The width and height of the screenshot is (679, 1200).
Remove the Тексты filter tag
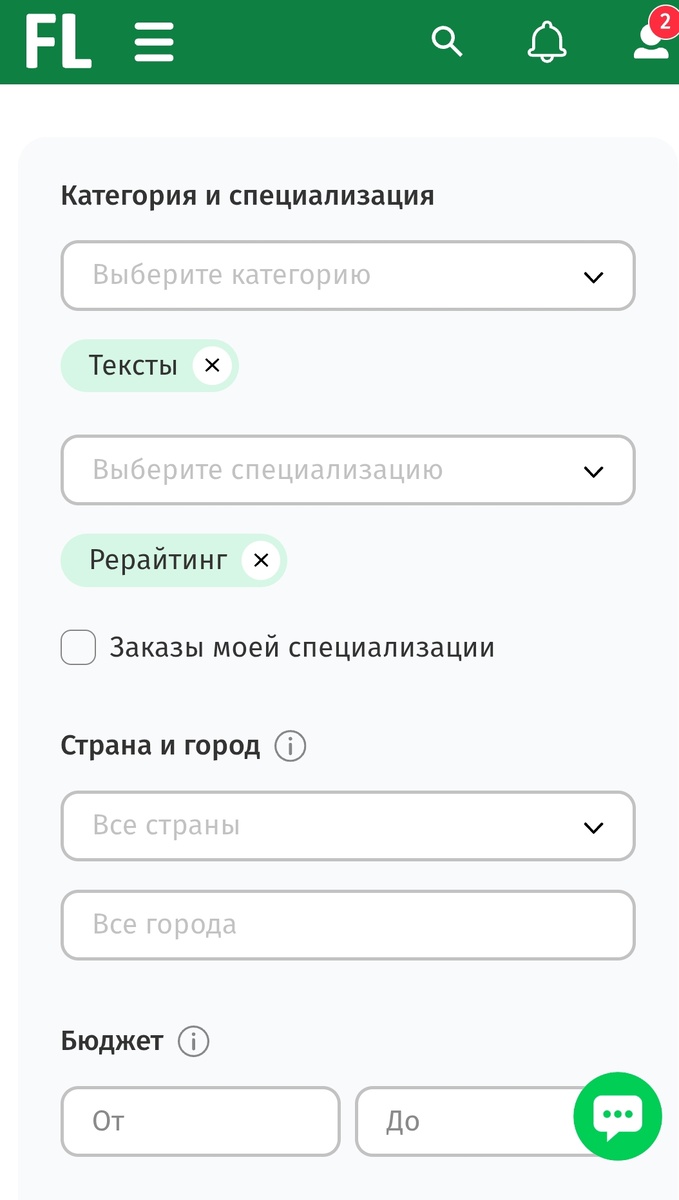point(211,365)
